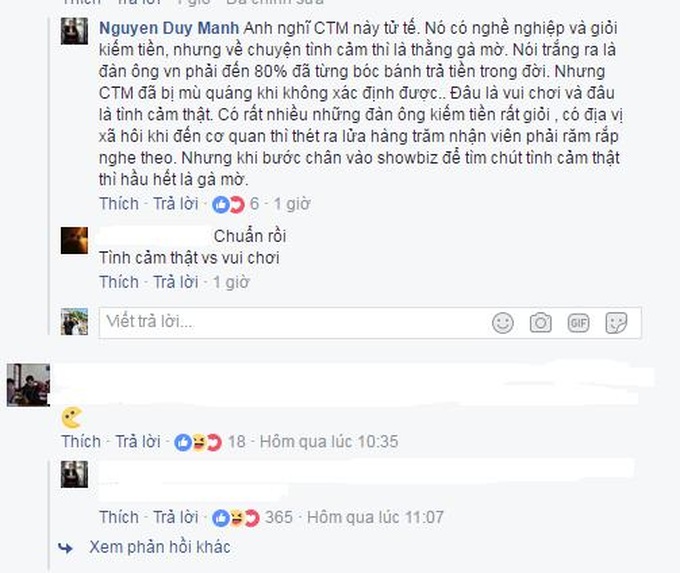Attach a photo via camera icon
The image size is (680, 573).
coord(540,323)
